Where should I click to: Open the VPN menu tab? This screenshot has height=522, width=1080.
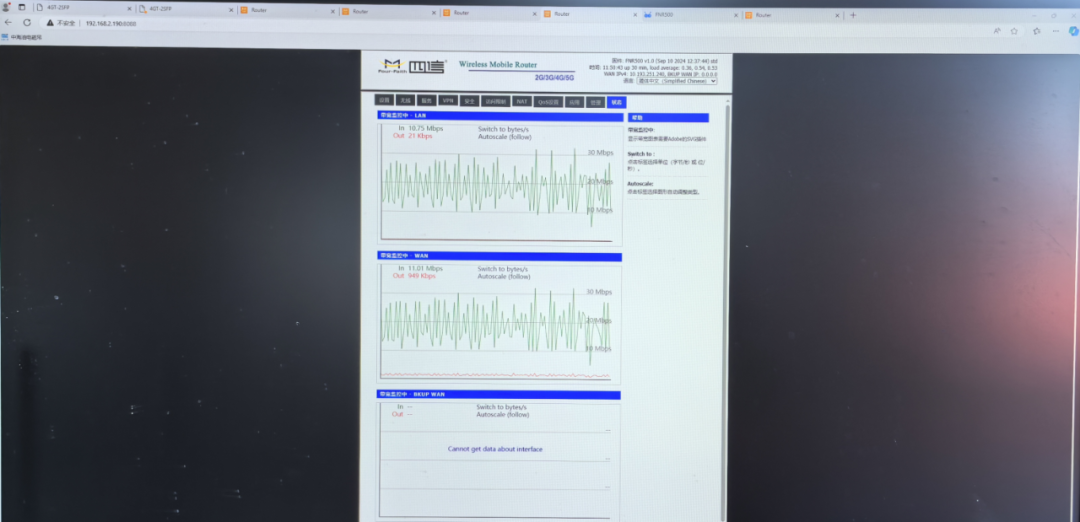tap(448, 101)
